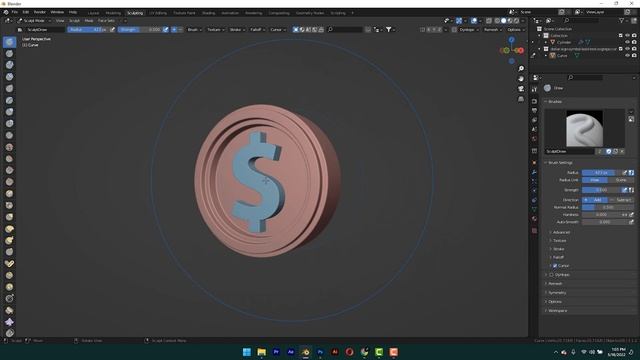This screenshot has width=640, height=360.
Task: Open the Options popover in viewport header
Action: click(x=516, y=29)
